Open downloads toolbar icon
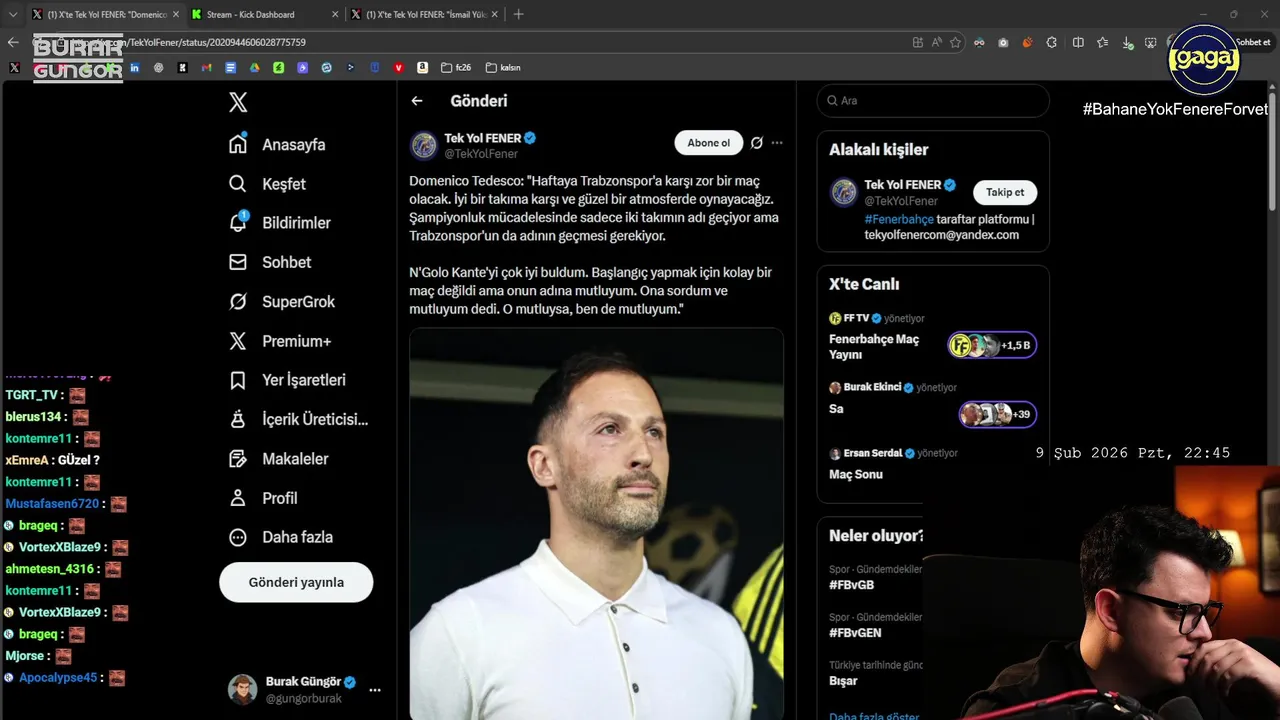The height and width of the screenshot is (720, 1280). pyautogui.click(x=1128, y=43)
